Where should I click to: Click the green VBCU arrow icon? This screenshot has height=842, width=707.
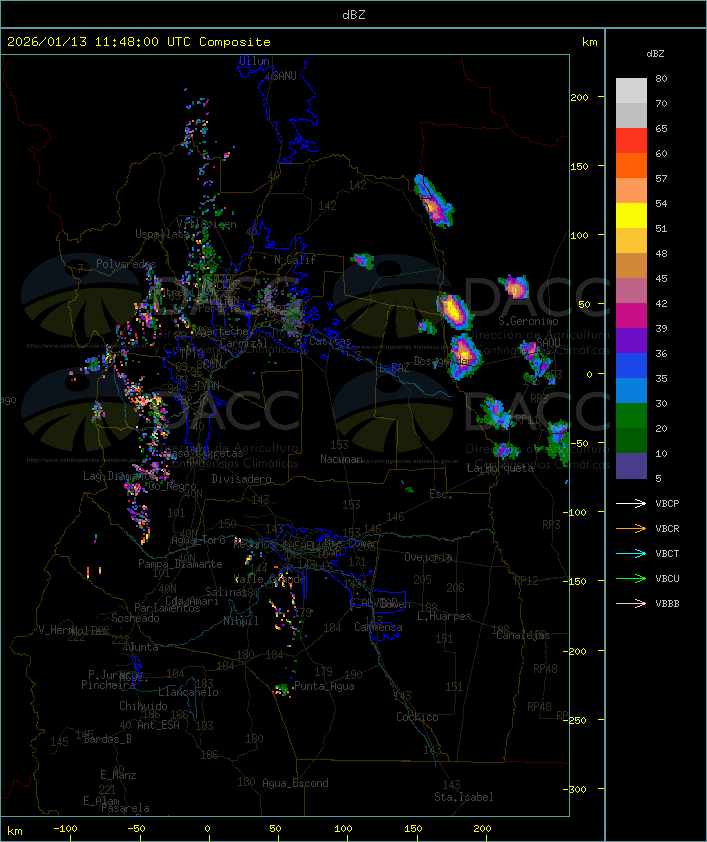point(632,578)
